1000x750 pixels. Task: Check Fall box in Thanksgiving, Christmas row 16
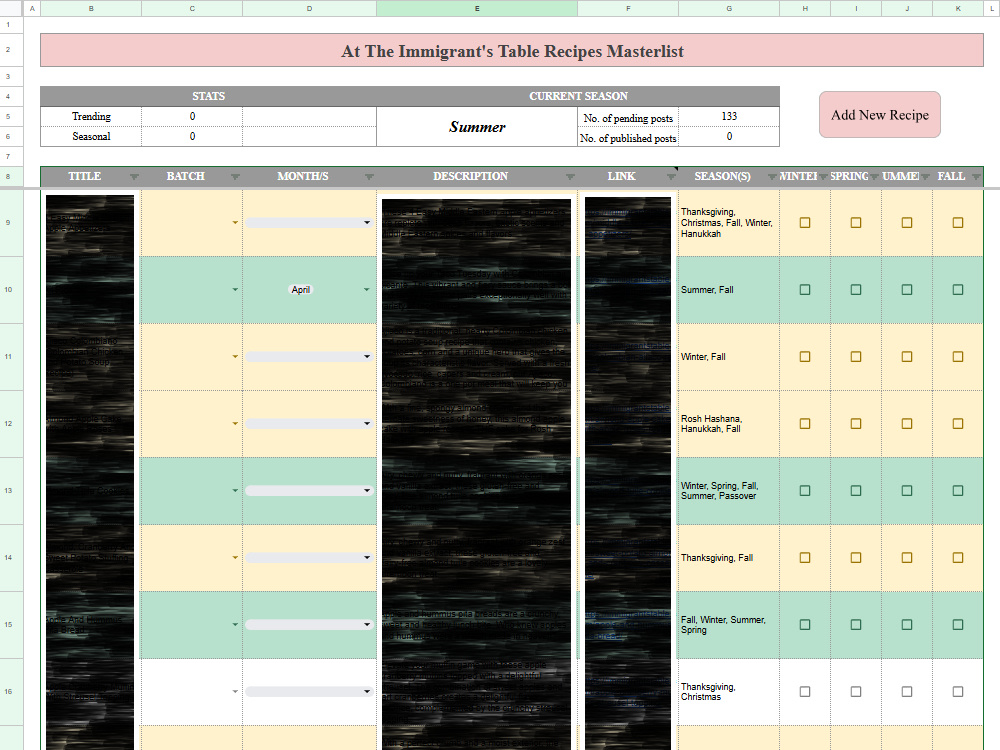coord(958,691)
